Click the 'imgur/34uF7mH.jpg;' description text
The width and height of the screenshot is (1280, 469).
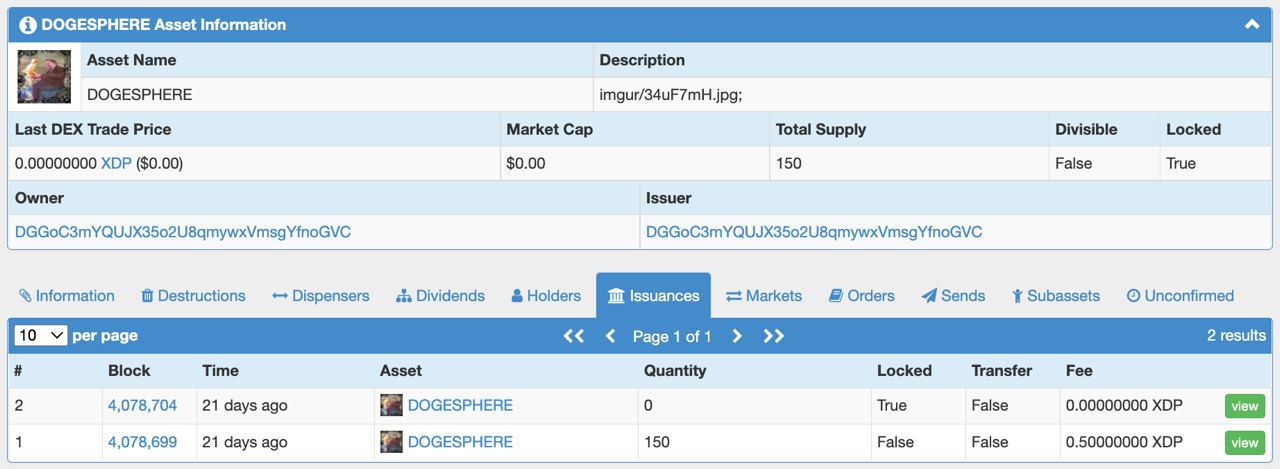(670, 95)
